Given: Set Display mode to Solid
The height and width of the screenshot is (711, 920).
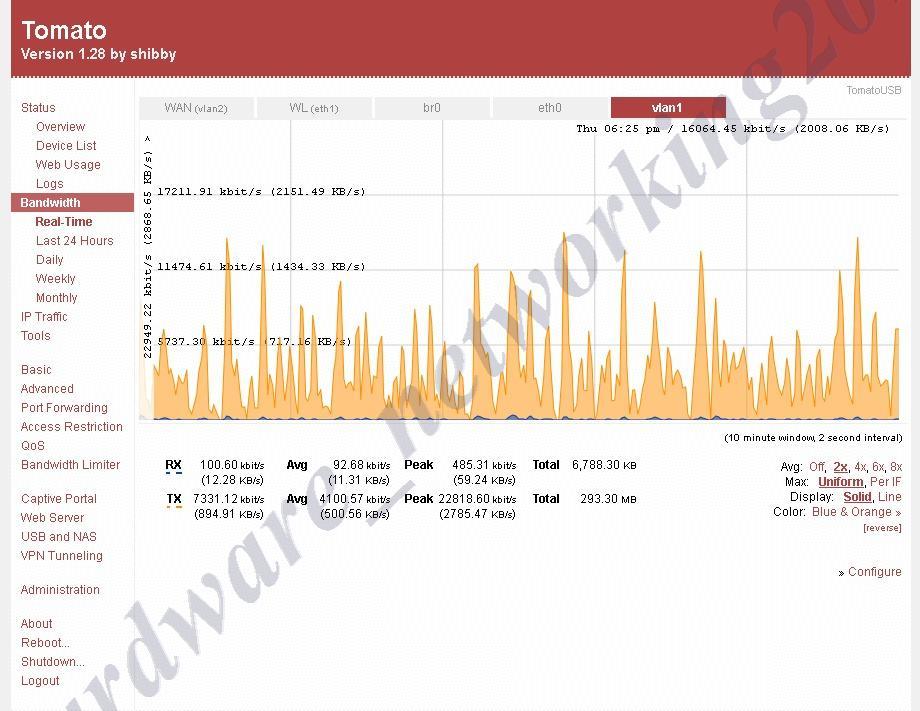Looking at the screenshot, I should 857,497.
